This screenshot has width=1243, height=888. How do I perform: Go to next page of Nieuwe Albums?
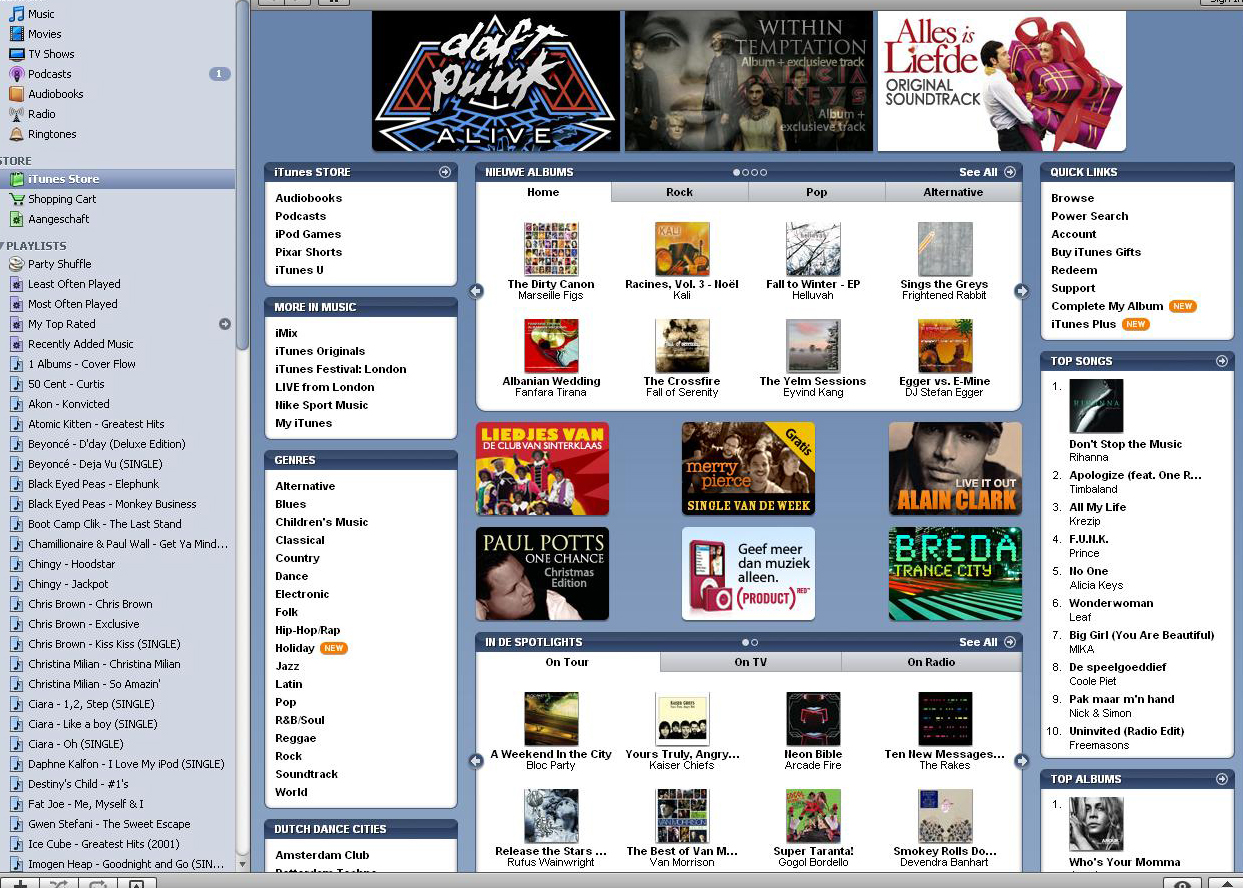1021,291
